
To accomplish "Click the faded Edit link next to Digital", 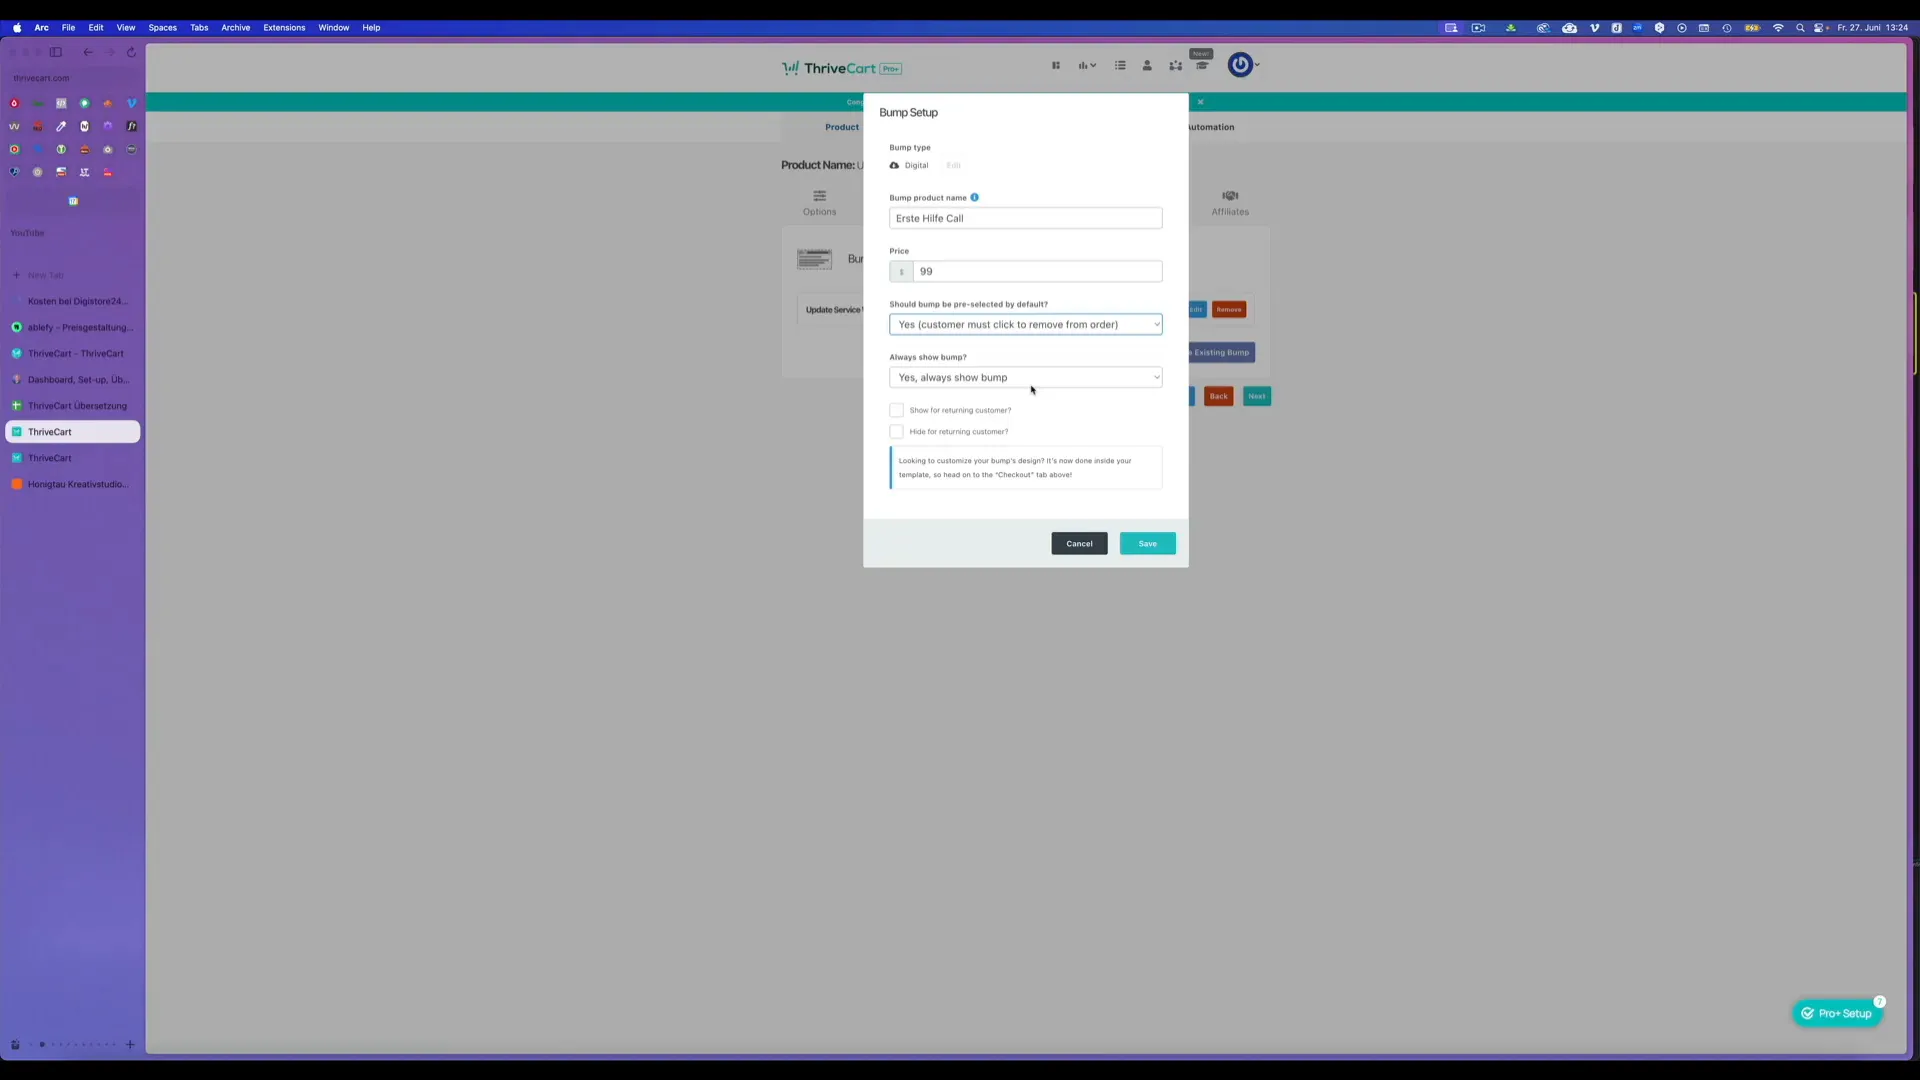I will coord(953,166).
